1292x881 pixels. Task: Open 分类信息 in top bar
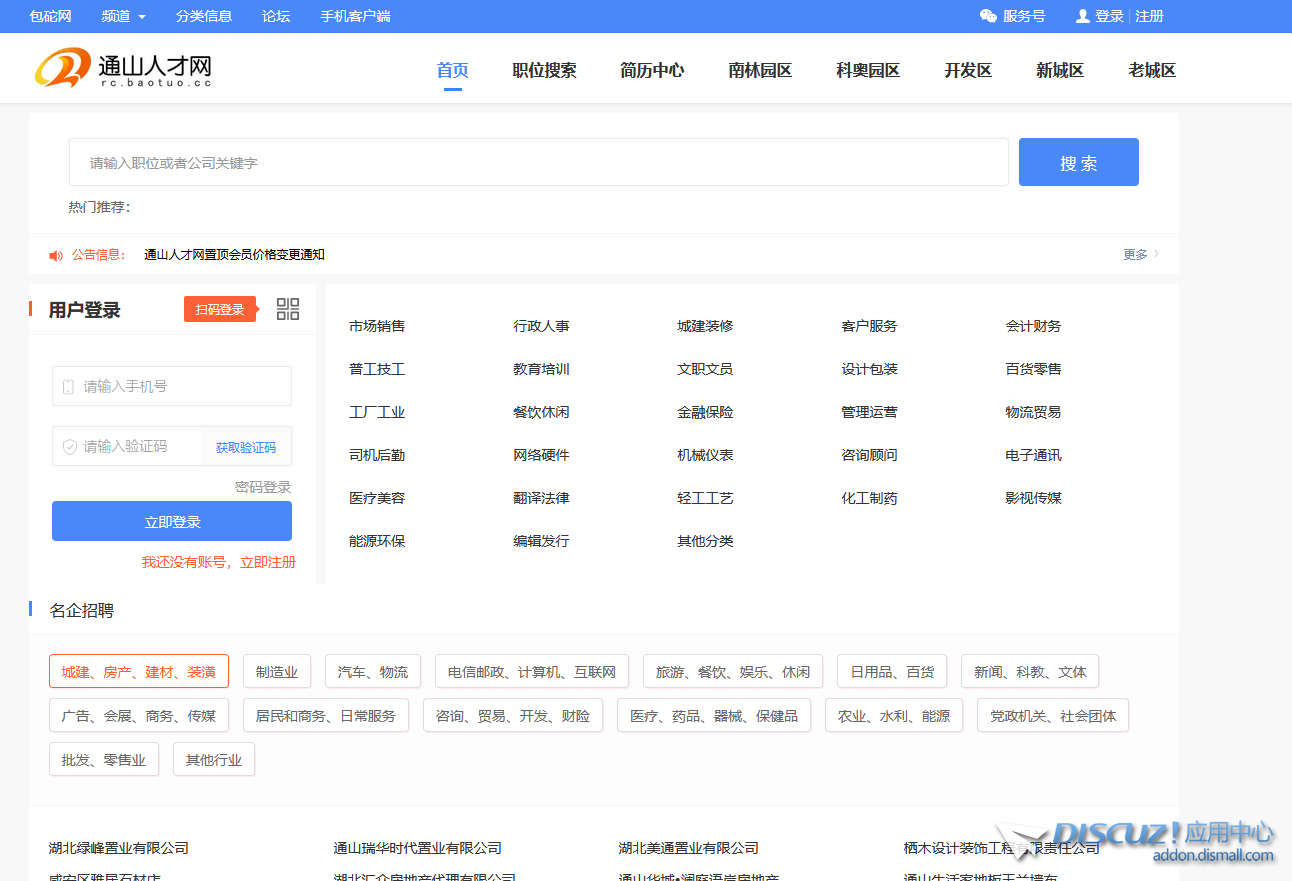(204, 16)
